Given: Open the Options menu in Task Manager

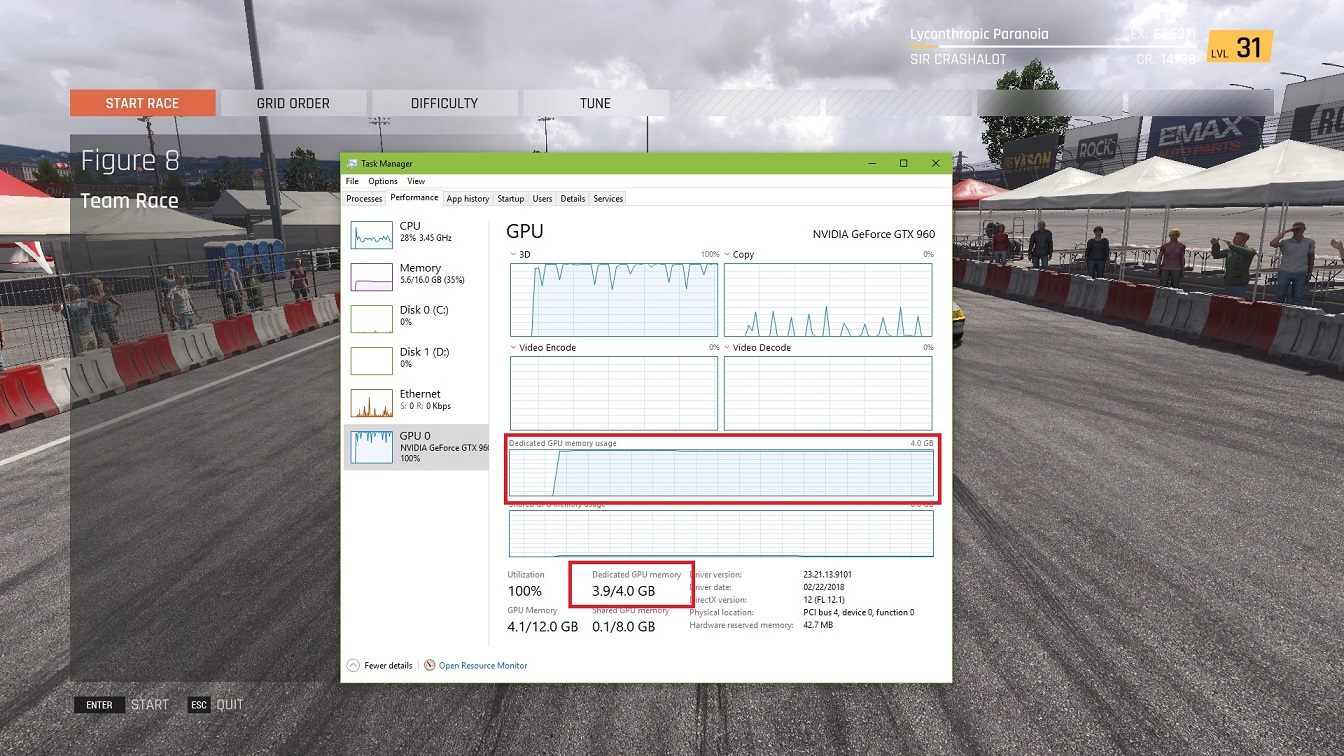Looking at the screenshot, I should tap(383, 181).
